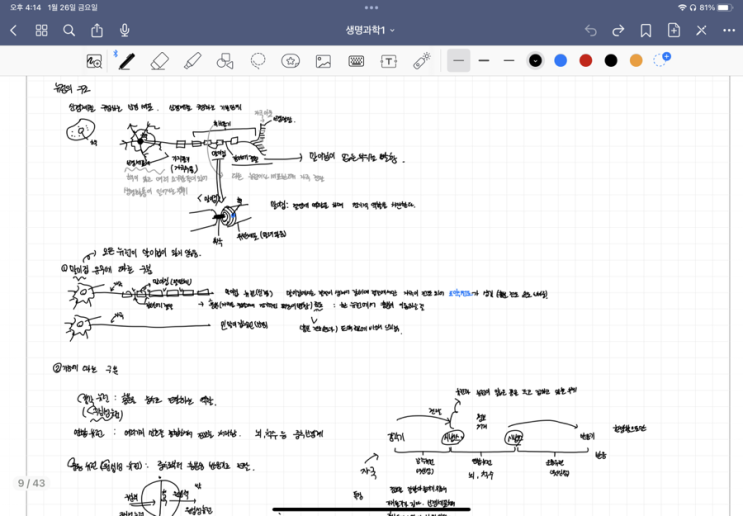
Task: Tap the three-dot multitasking control at top
Action: pyautogui.click(x=372, y=8)
